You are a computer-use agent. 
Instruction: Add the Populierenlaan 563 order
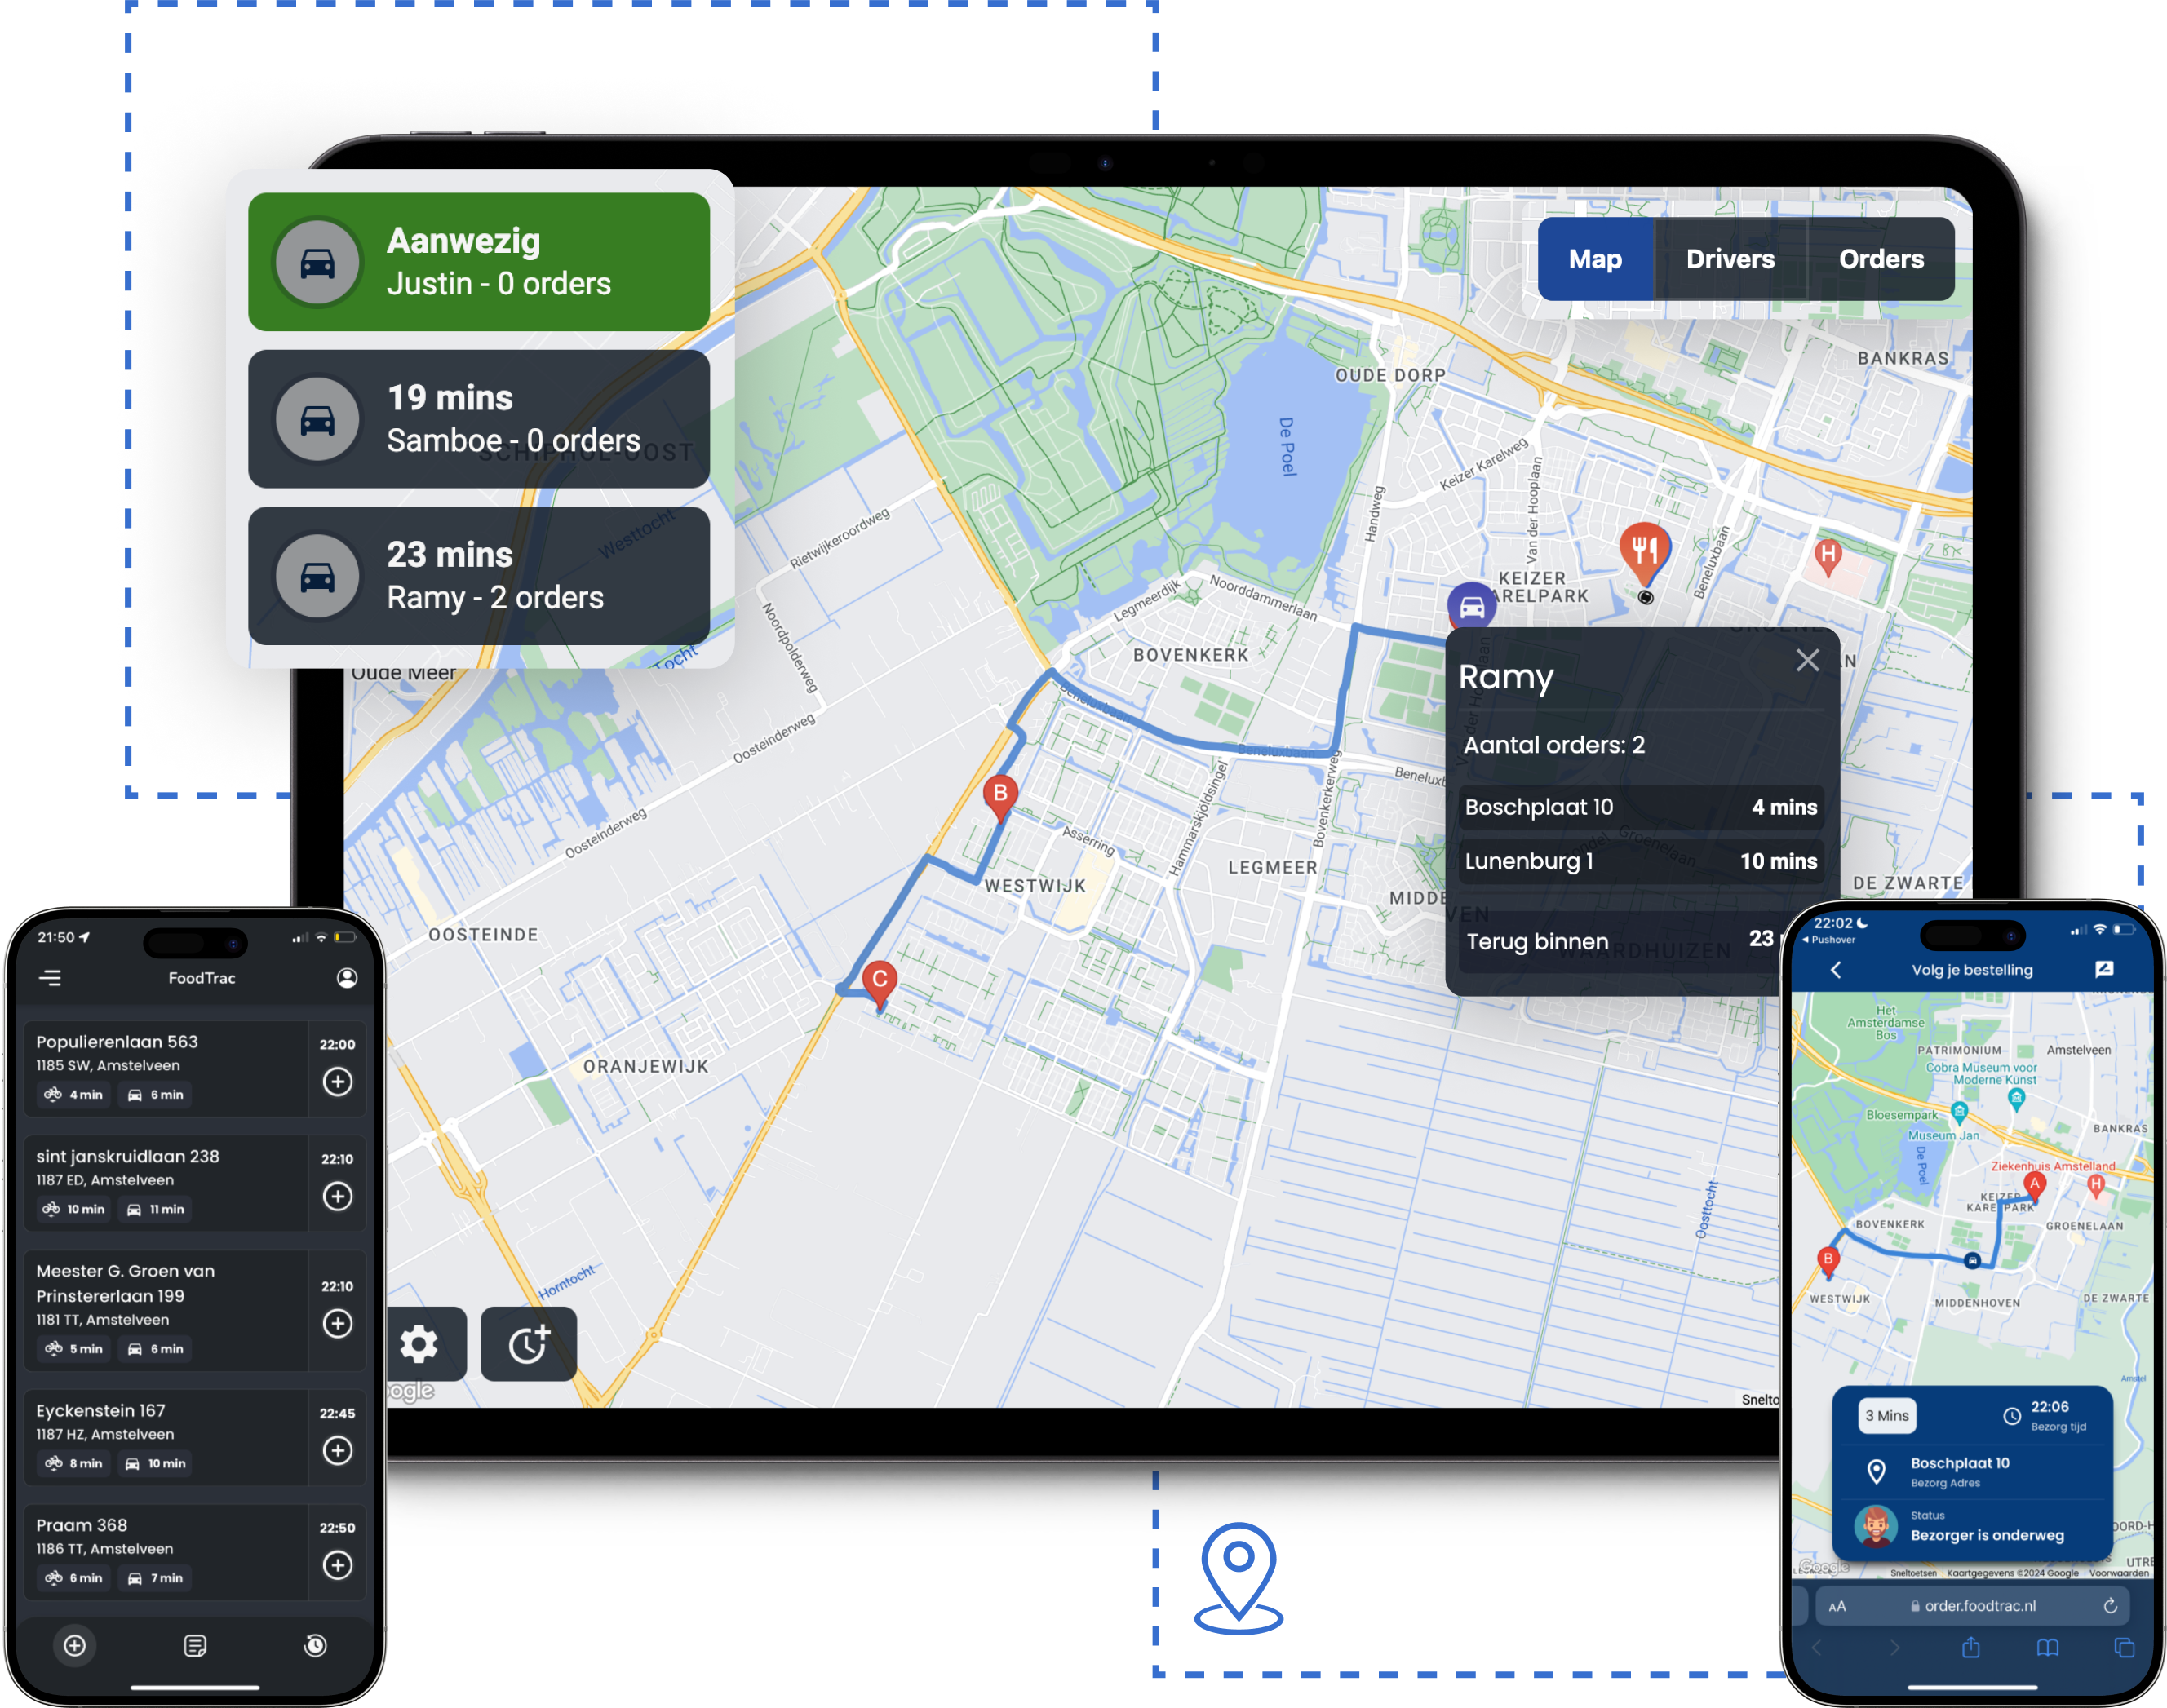338,1082
